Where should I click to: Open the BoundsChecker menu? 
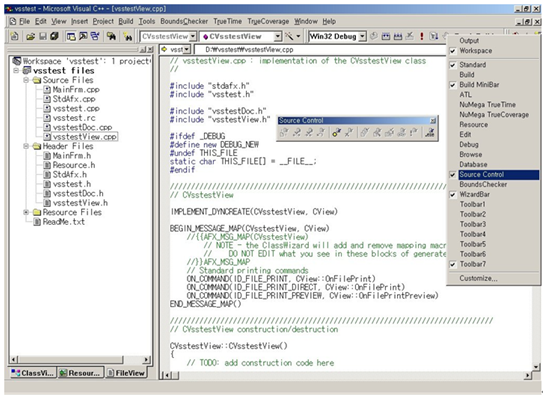(184, 22)
